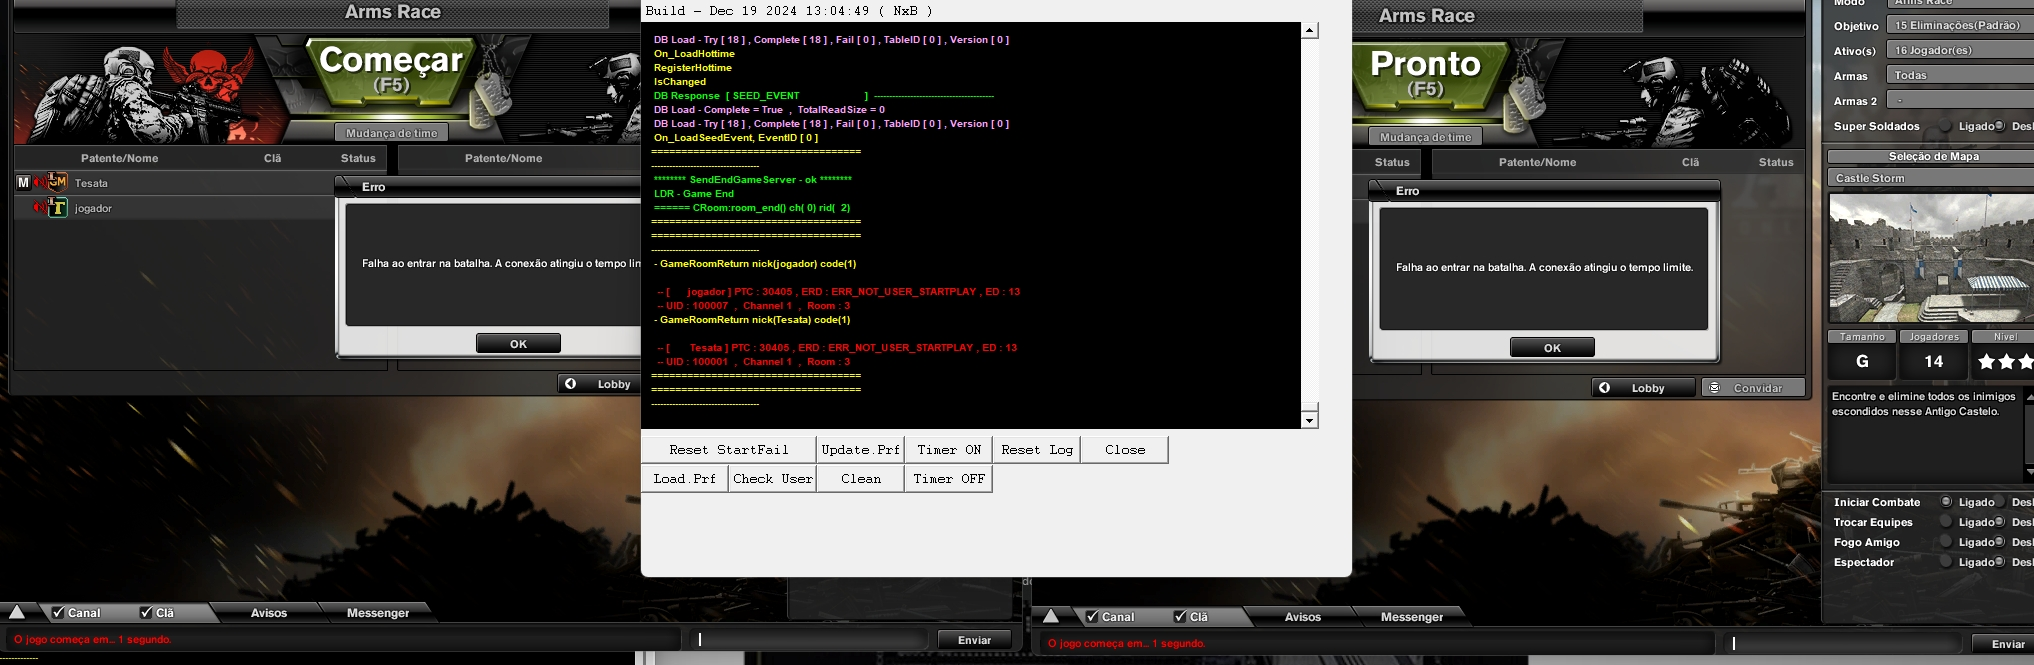Select Ligado for Iniciar Combate
The image size is (2034, 665).
click(1946, 502)
